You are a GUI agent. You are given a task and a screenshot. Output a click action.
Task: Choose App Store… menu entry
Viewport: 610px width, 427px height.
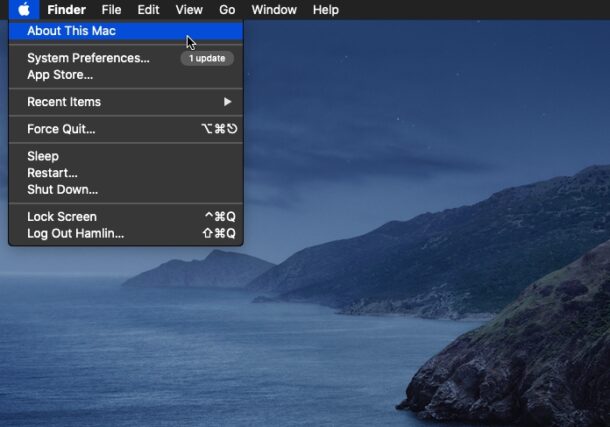[126, 75]
